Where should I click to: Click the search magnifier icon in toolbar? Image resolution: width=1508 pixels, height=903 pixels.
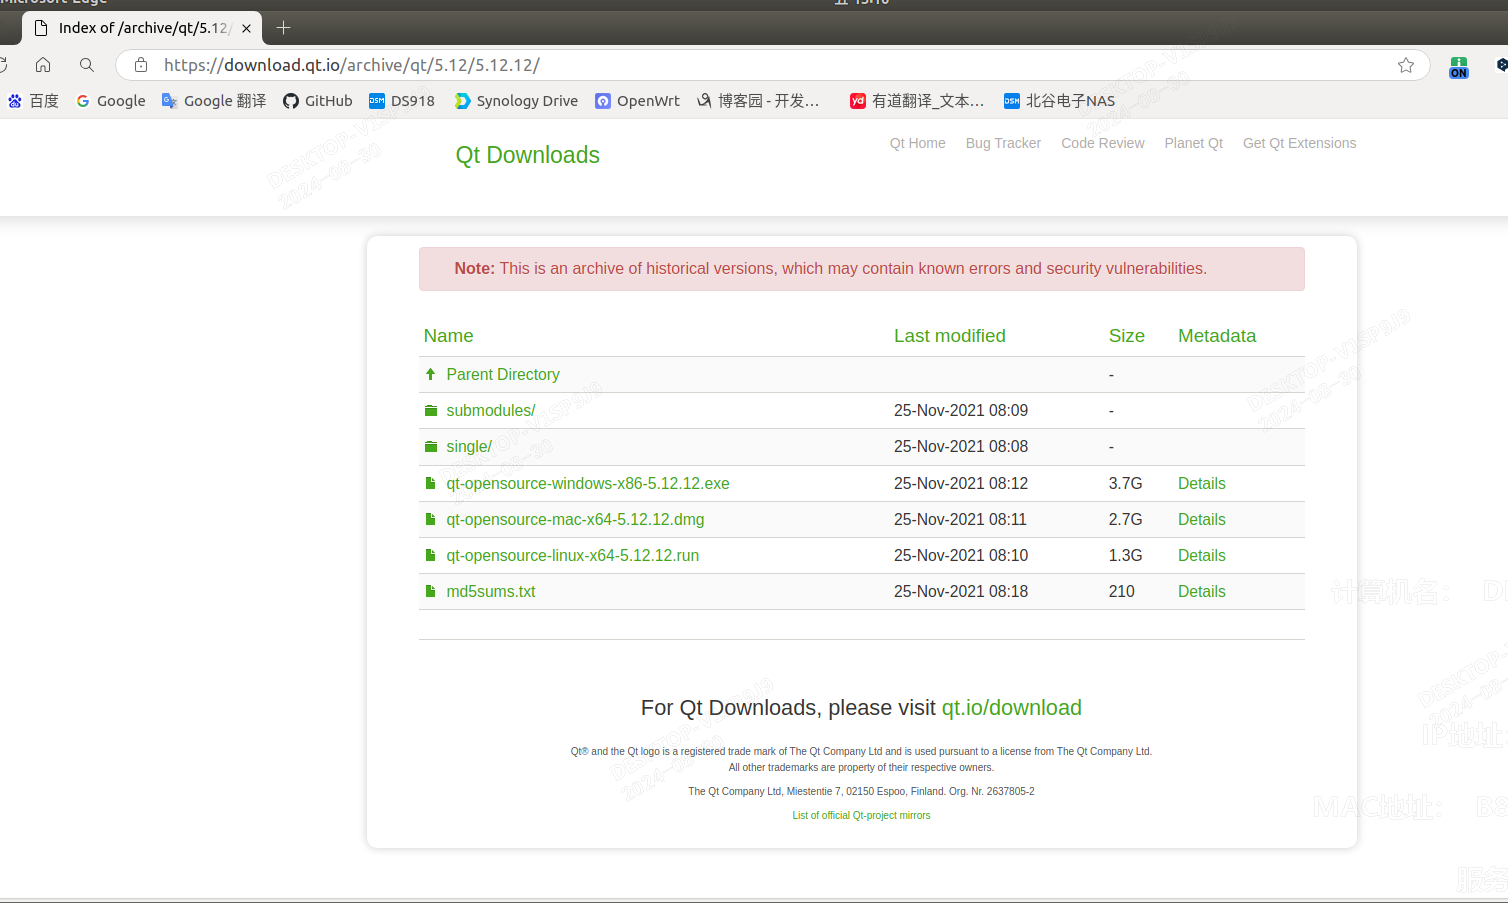click(x=87, y=65)
